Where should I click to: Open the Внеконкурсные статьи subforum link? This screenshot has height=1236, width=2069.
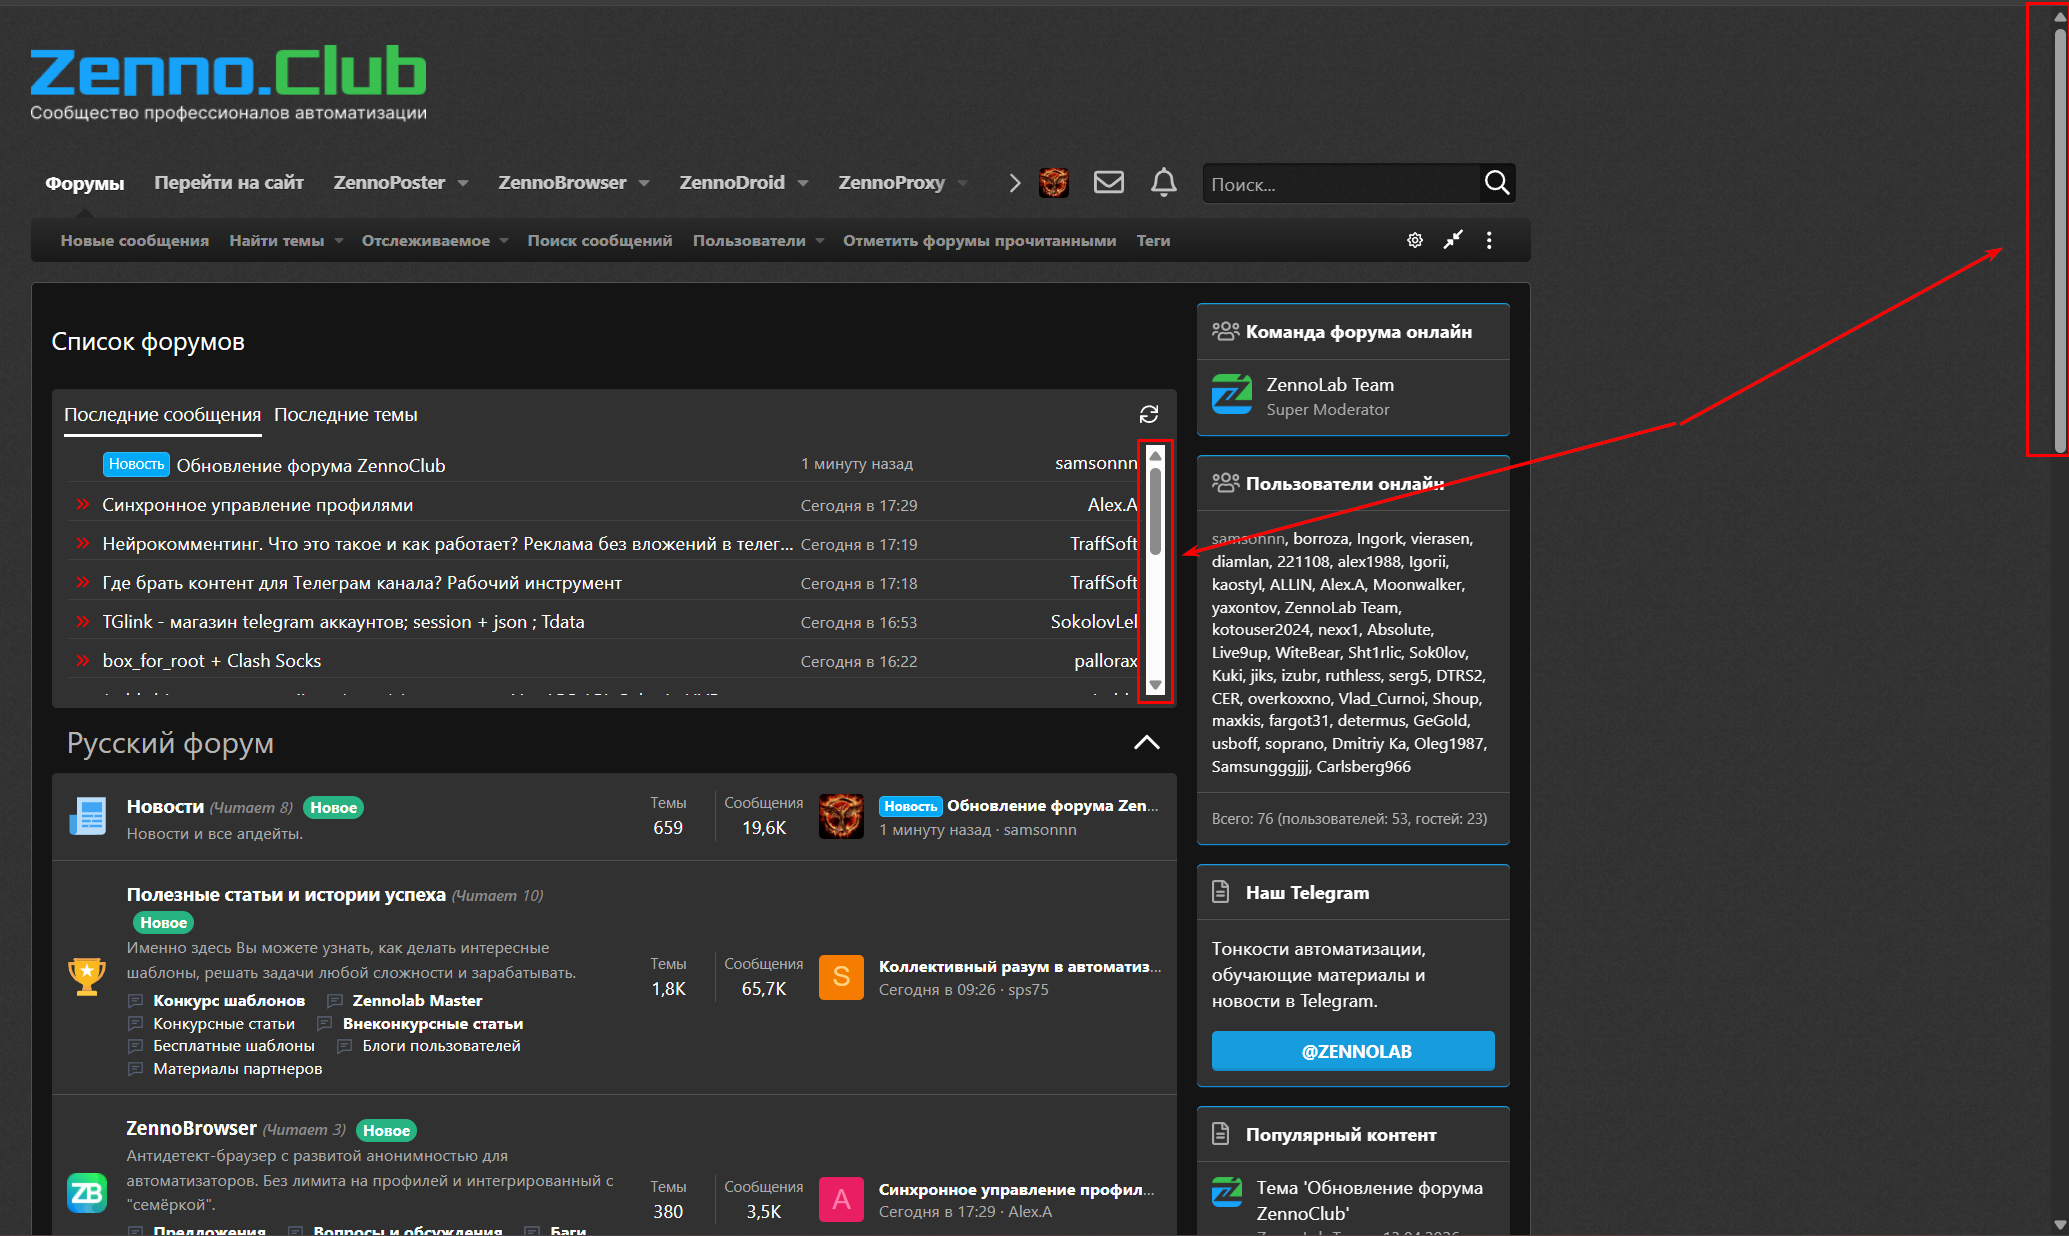point(433,1024)
